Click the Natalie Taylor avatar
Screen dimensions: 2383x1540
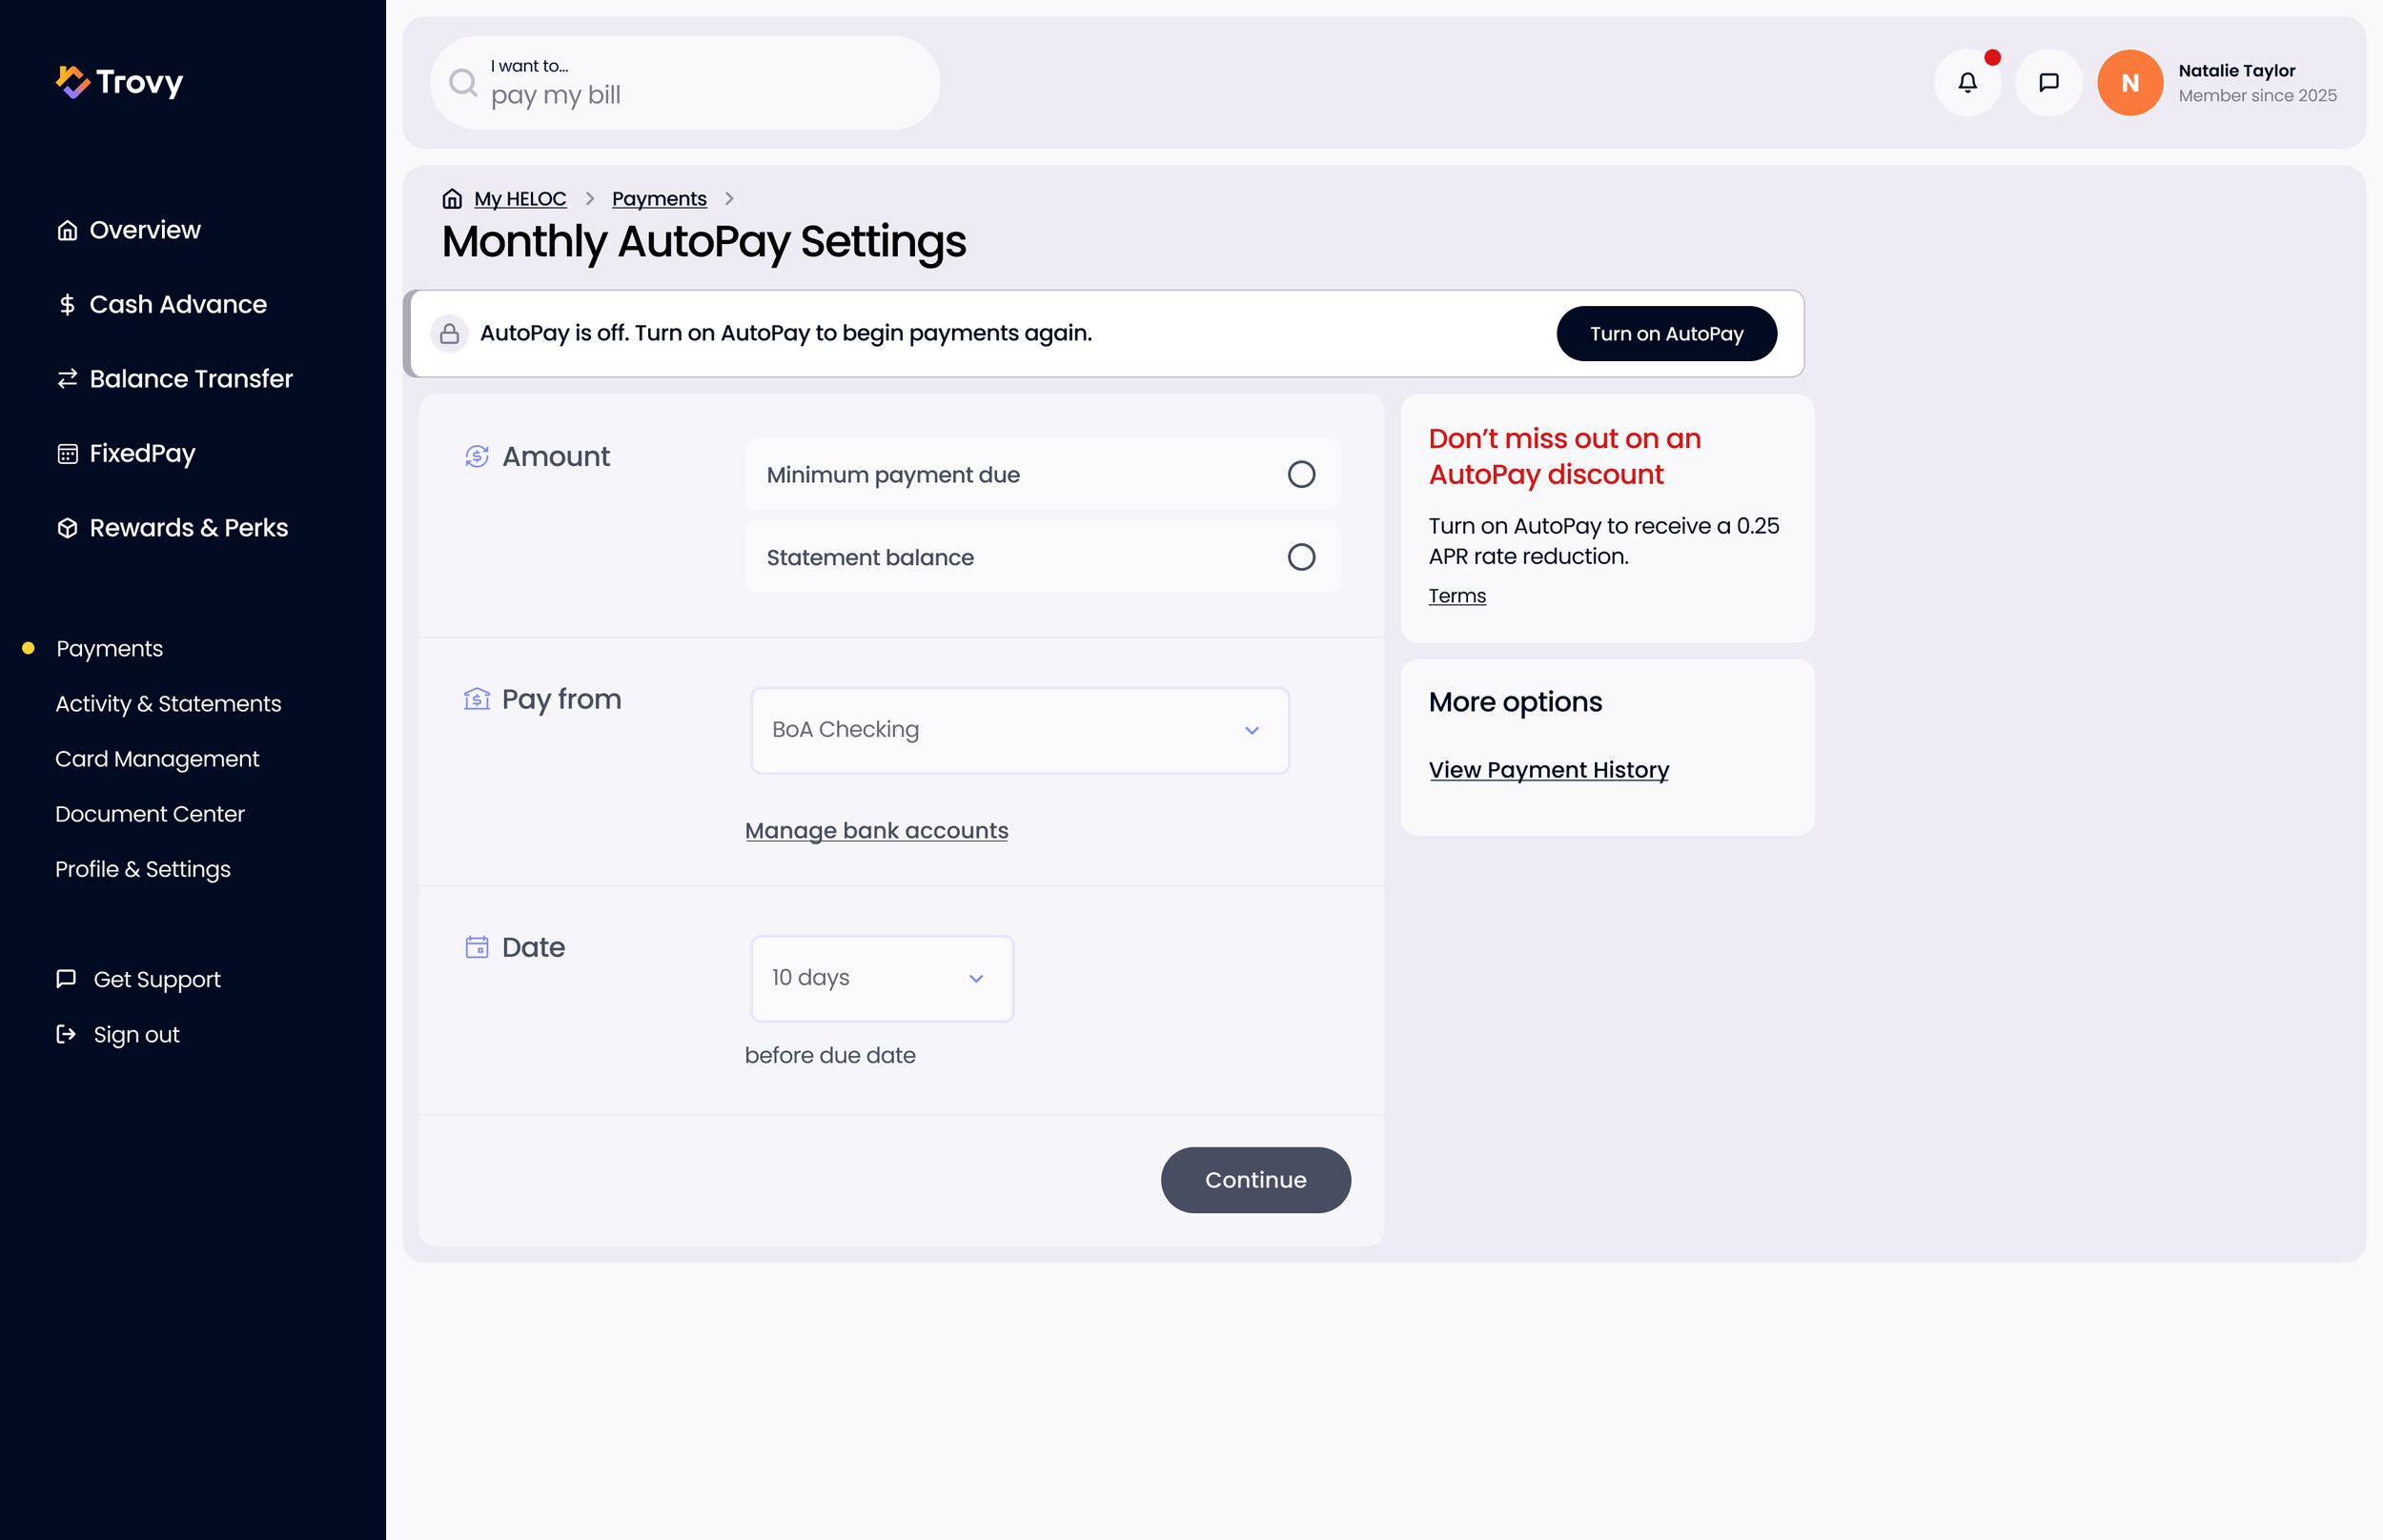[x=2130, y=83]
